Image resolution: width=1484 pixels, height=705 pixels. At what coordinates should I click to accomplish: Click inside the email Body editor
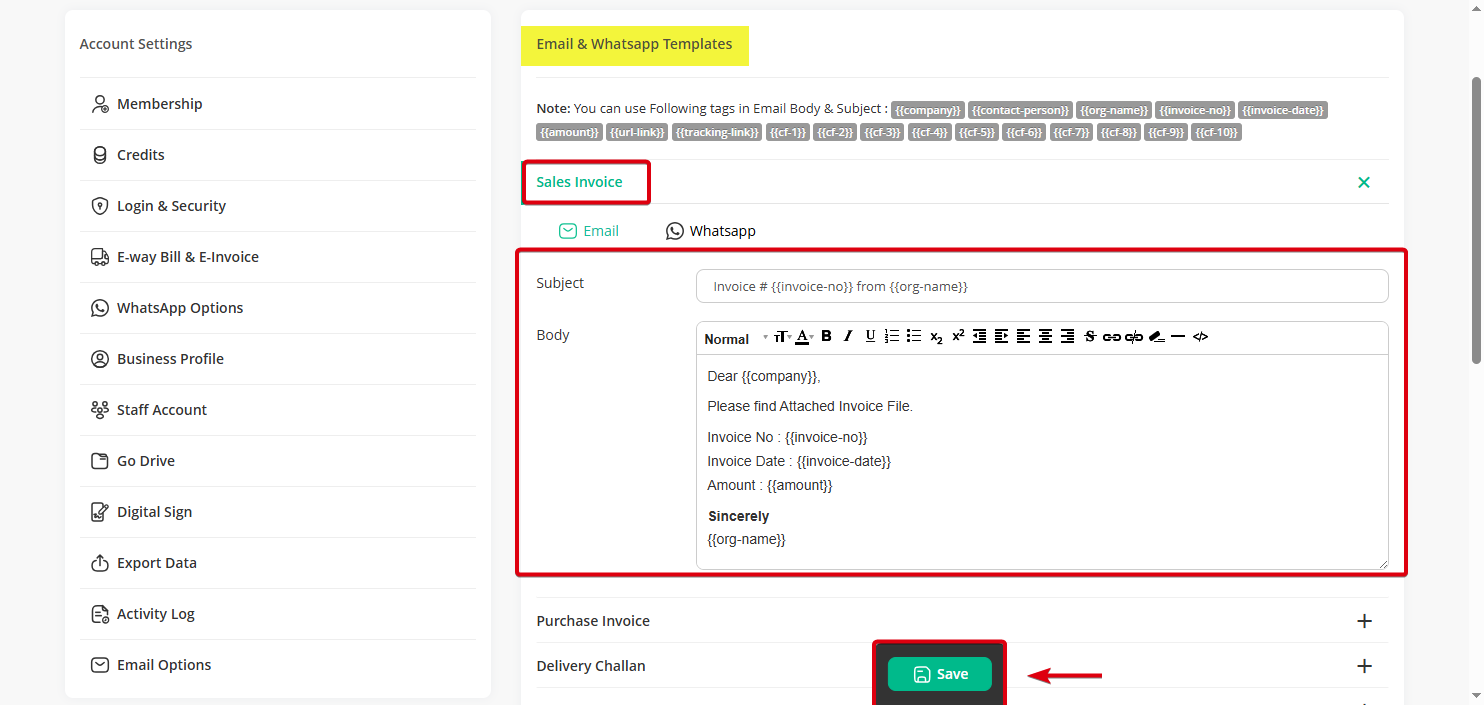tap(1042, 462)
